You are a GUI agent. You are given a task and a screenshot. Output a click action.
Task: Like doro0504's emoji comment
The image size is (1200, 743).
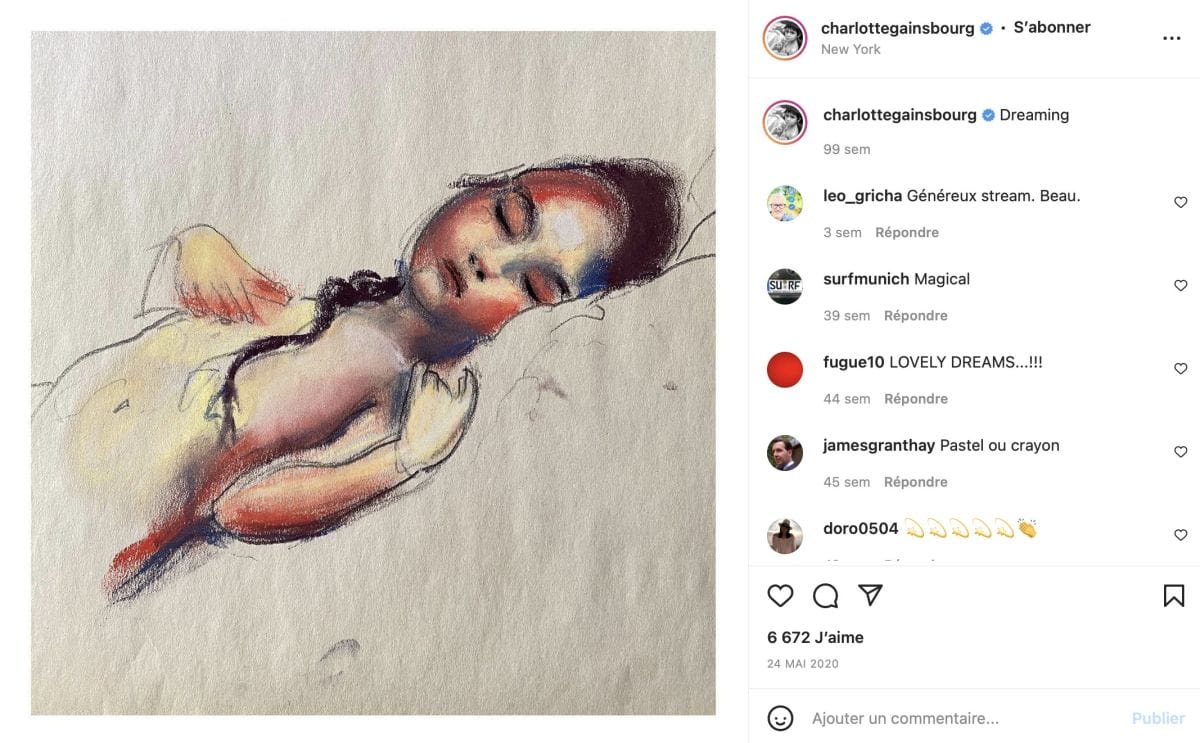(1180, 535)
